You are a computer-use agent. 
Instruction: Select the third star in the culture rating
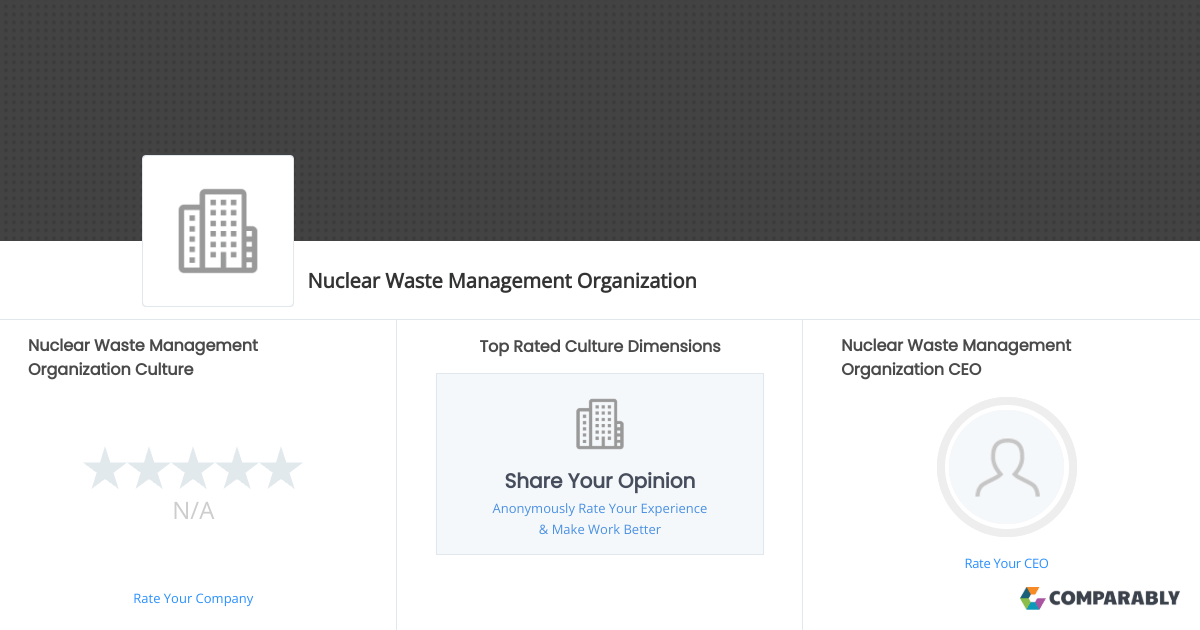[x=193, y=467]
